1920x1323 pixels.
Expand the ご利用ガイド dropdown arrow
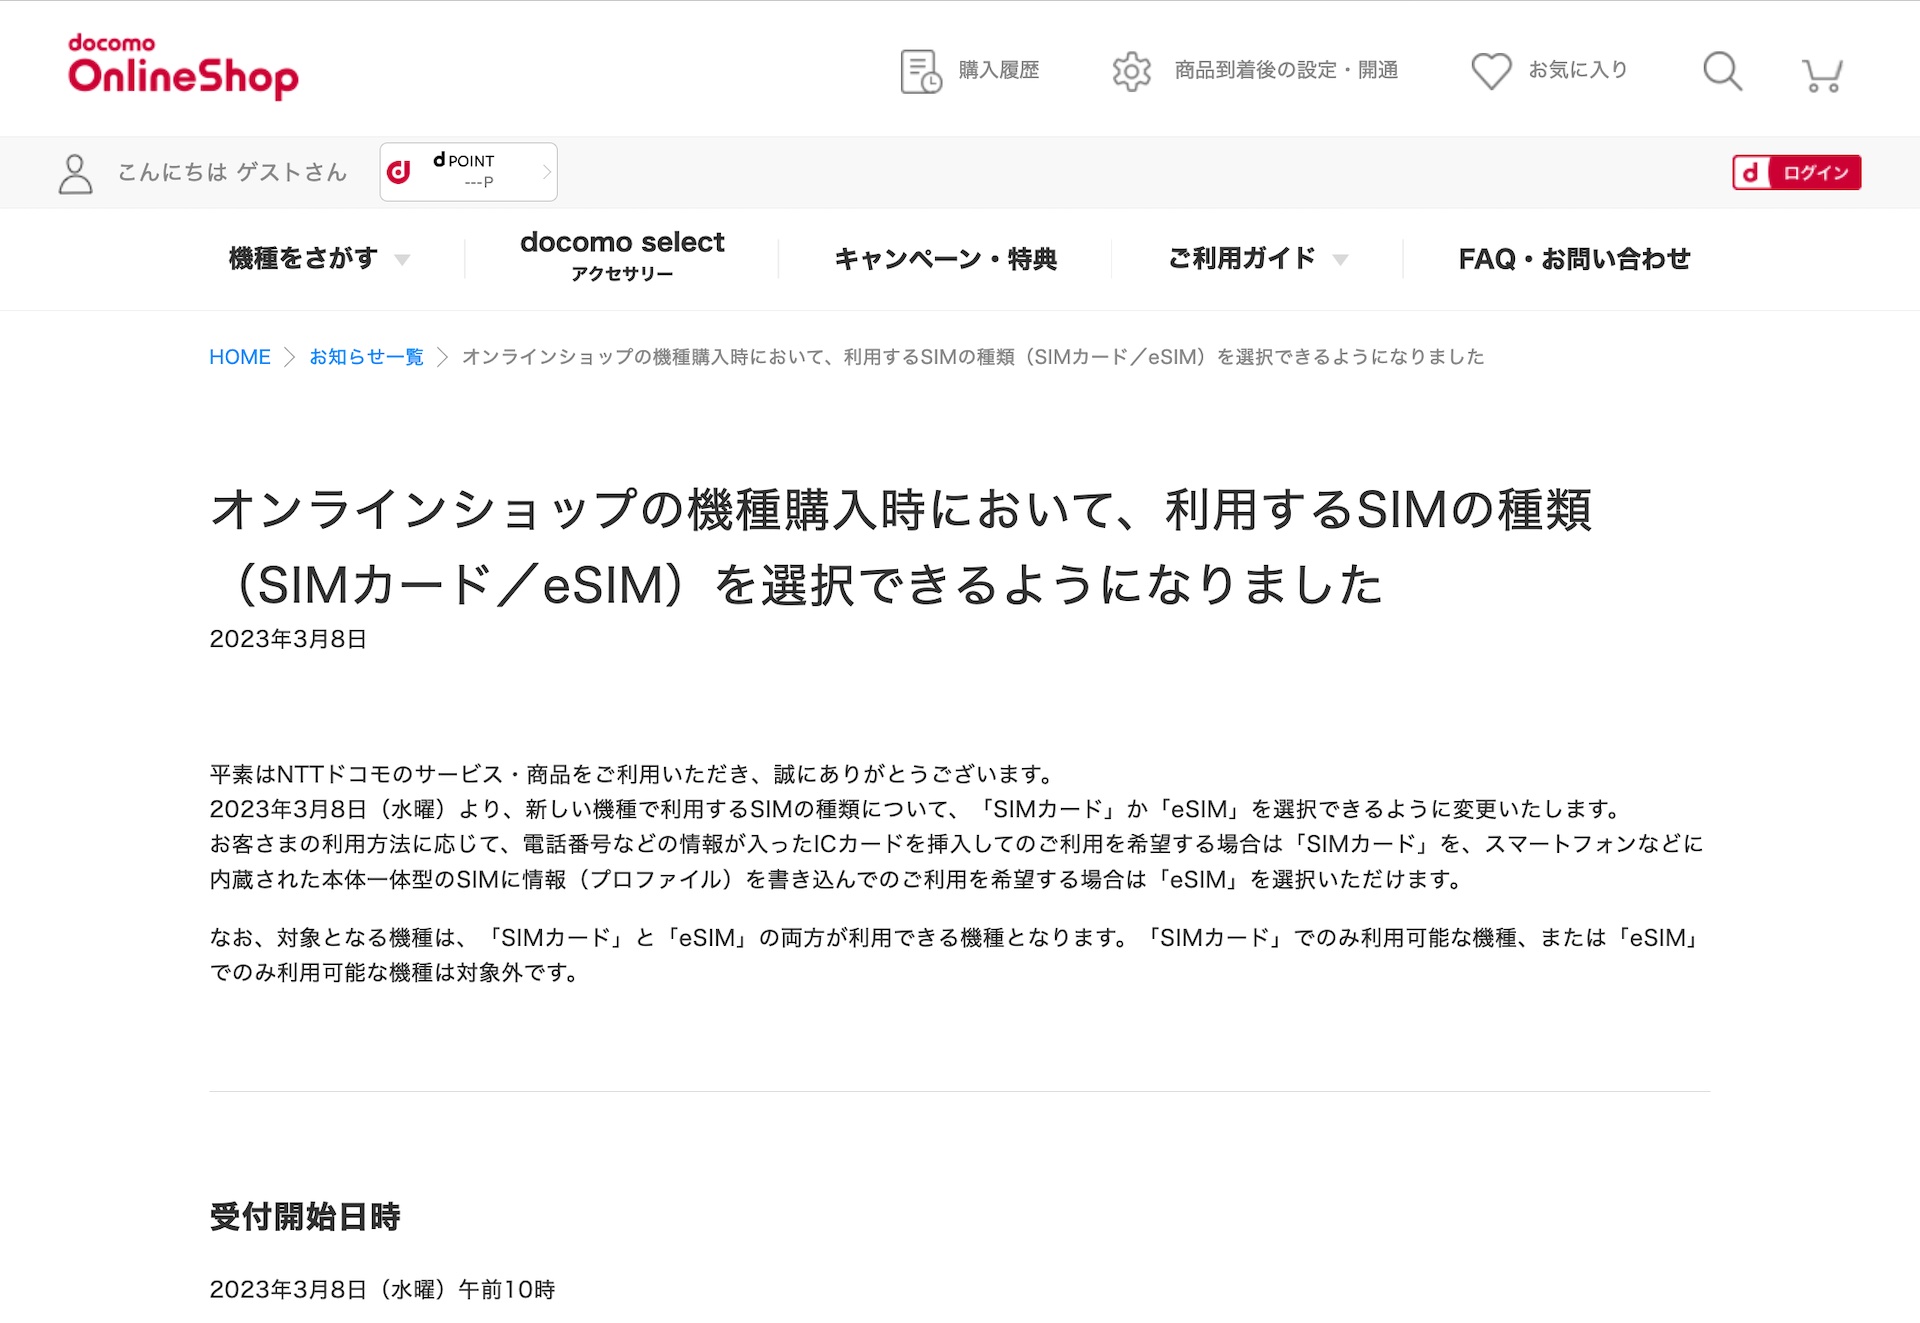[x=1341, y=260]
